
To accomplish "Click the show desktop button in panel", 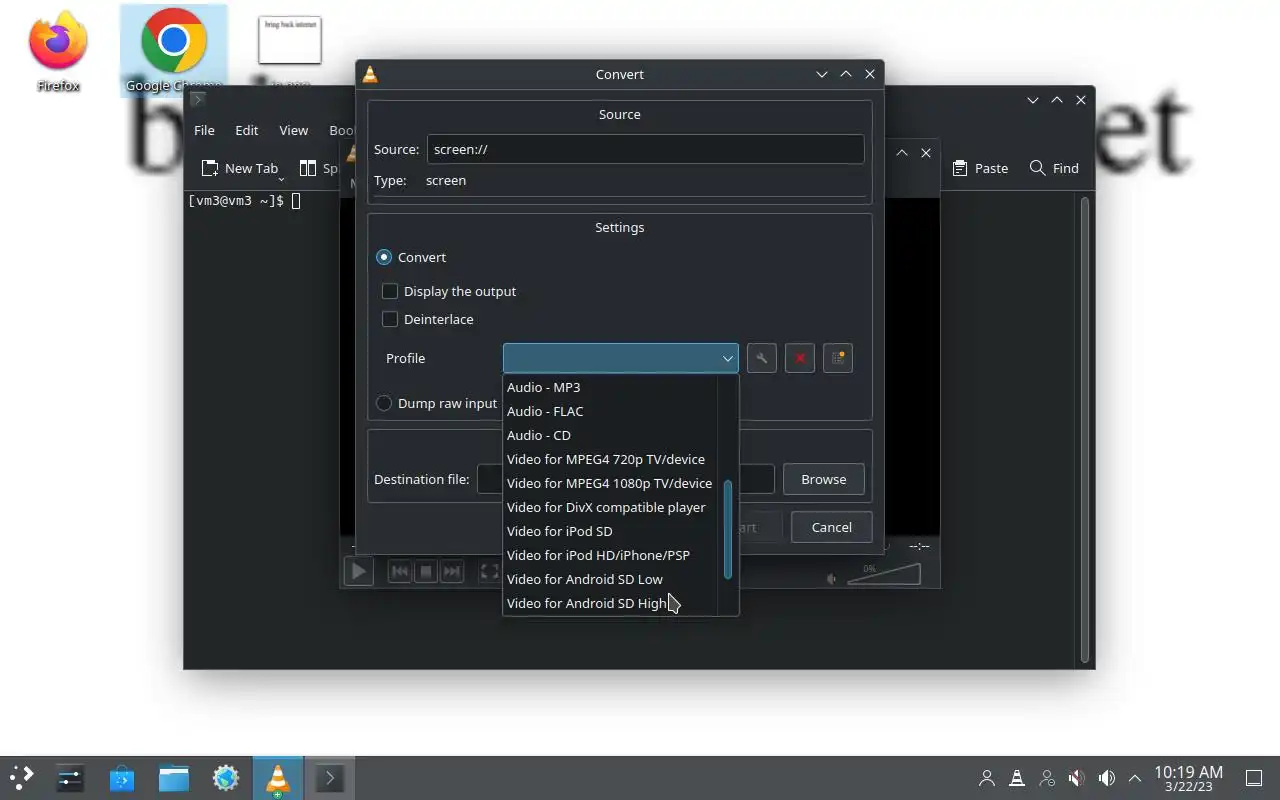I will coord(1254,778).
